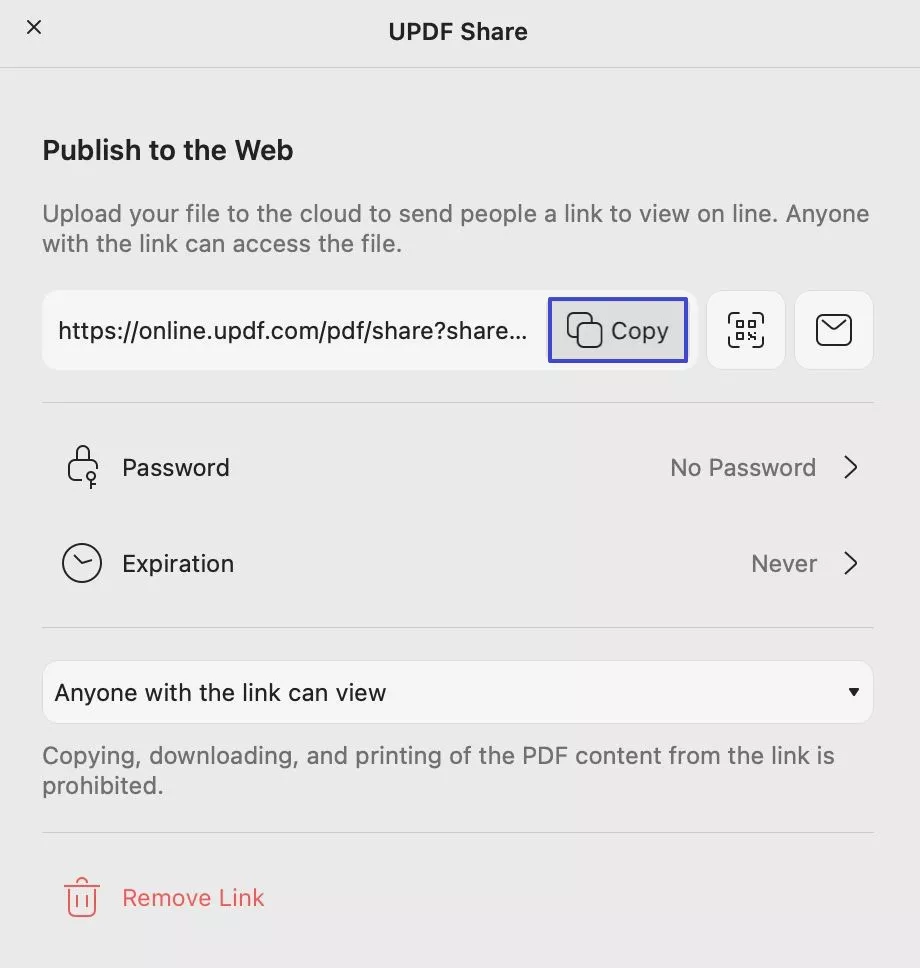Click the copy pages icon inside Copy button
920x968 pixels.
[587, 330]
